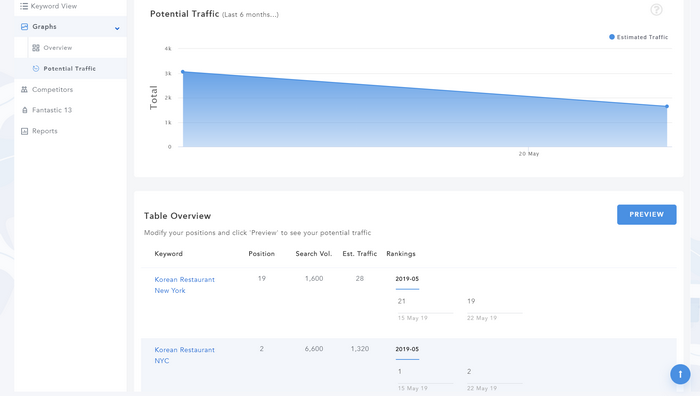
Task: Click search volume 6,600 cell
Action: click(x=314, y=349)
